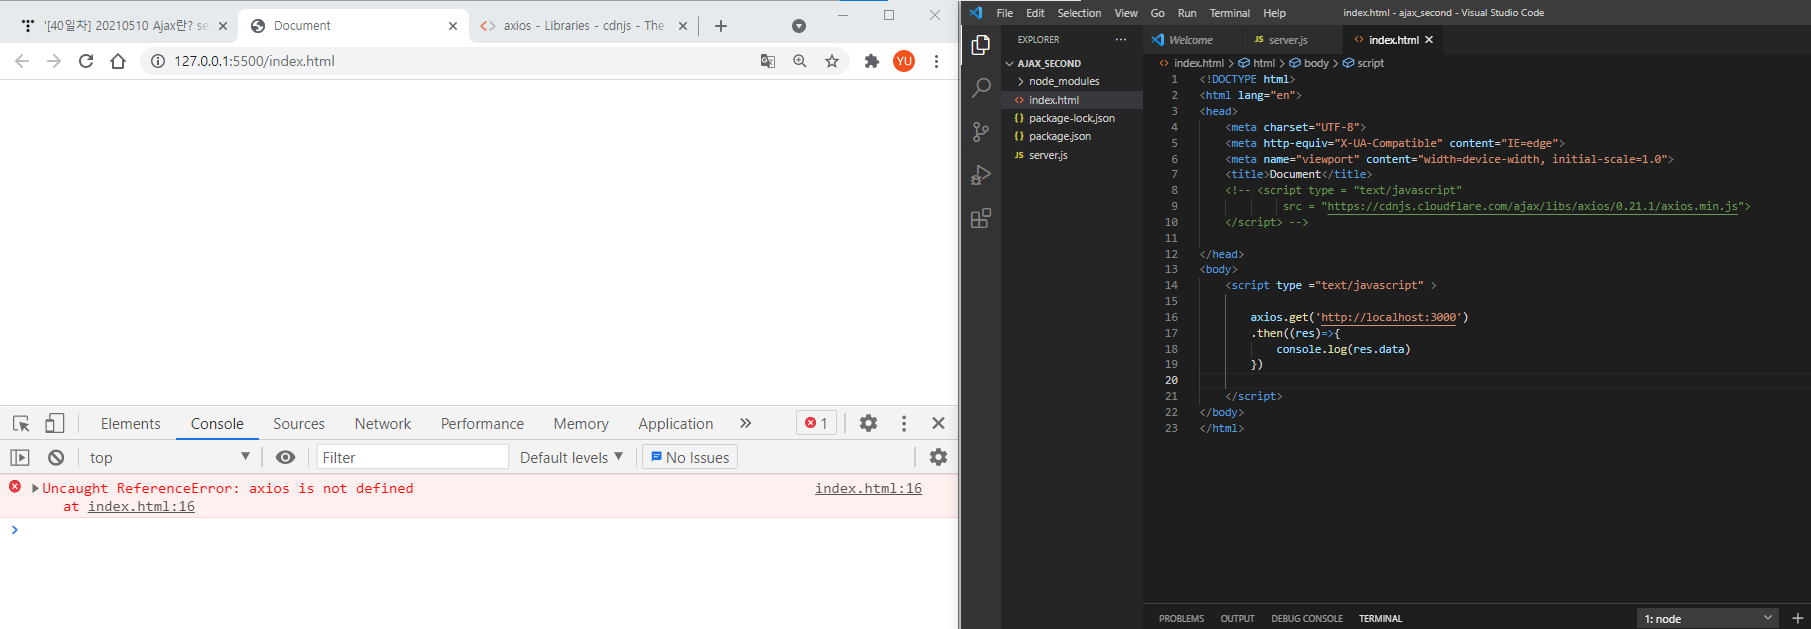Image resolution: width=1811 pixels, height=629 pixels.
Task: Switch to DevTools Network tab
Action: (383, 423)
